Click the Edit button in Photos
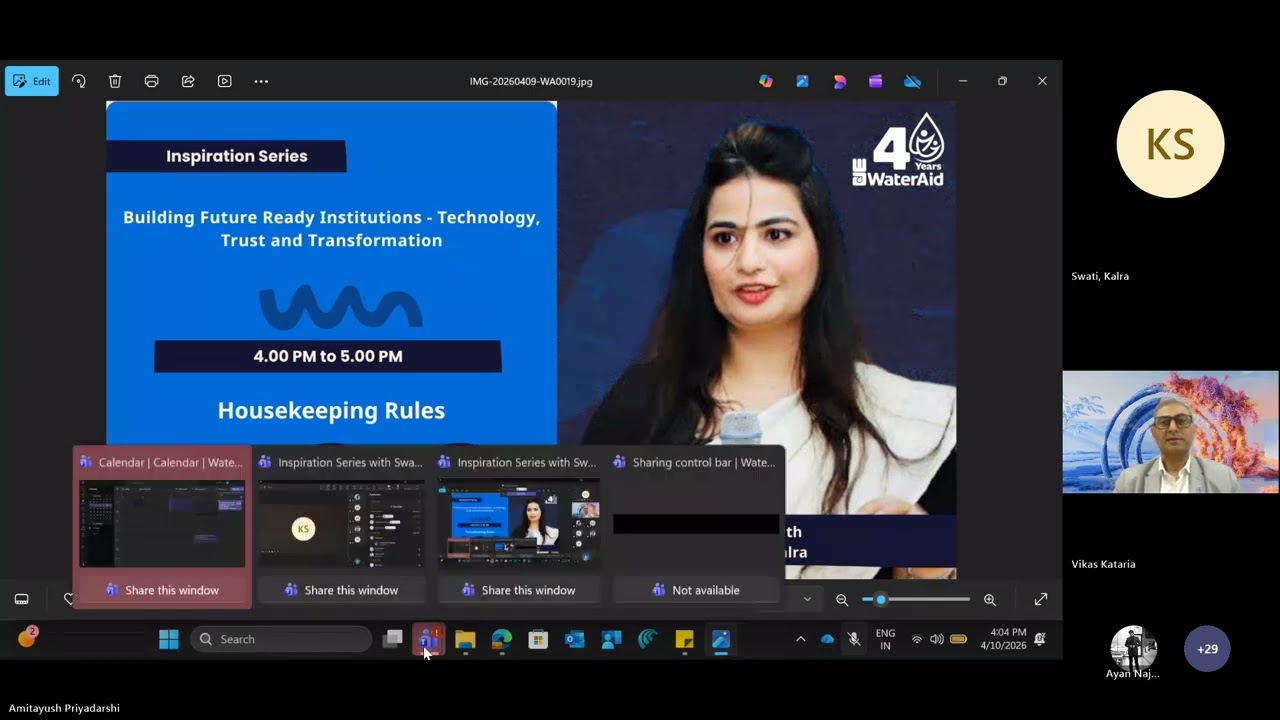 click(32, 81)
